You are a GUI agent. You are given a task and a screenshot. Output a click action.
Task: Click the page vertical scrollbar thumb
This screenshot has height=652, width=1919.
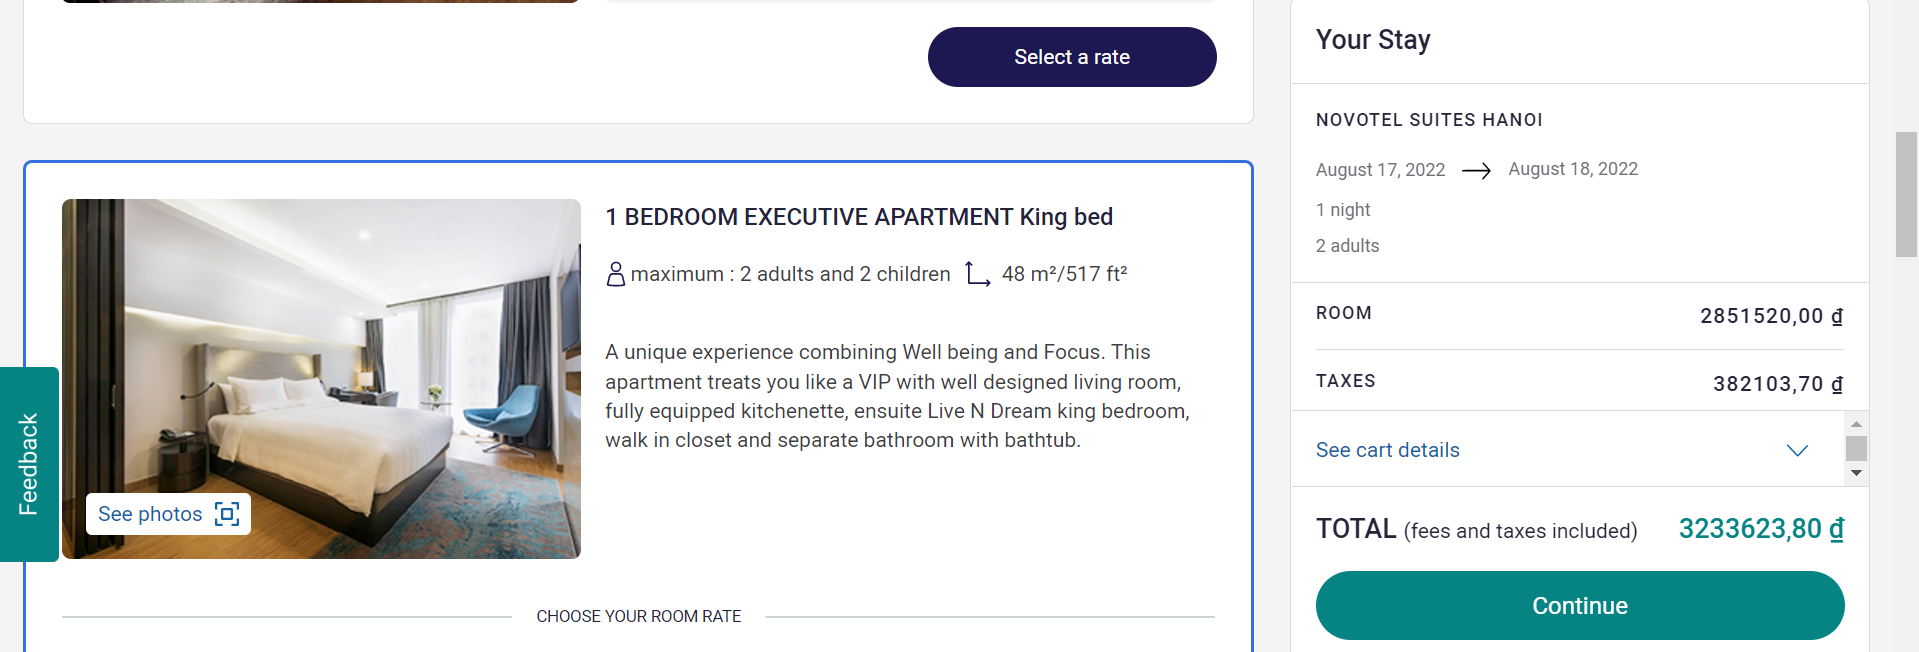tap(1906, 194)
